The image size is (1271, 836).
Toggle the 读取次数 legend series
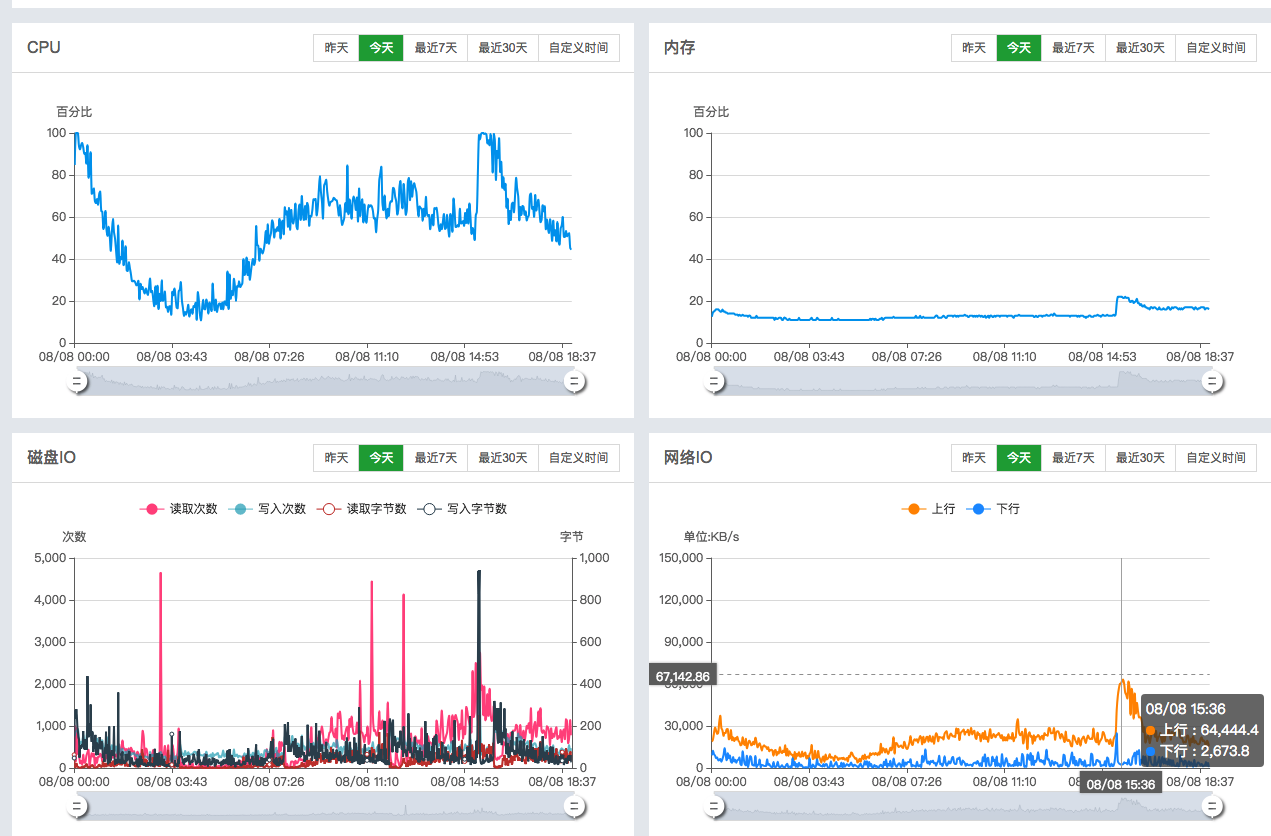pos(179,509)
